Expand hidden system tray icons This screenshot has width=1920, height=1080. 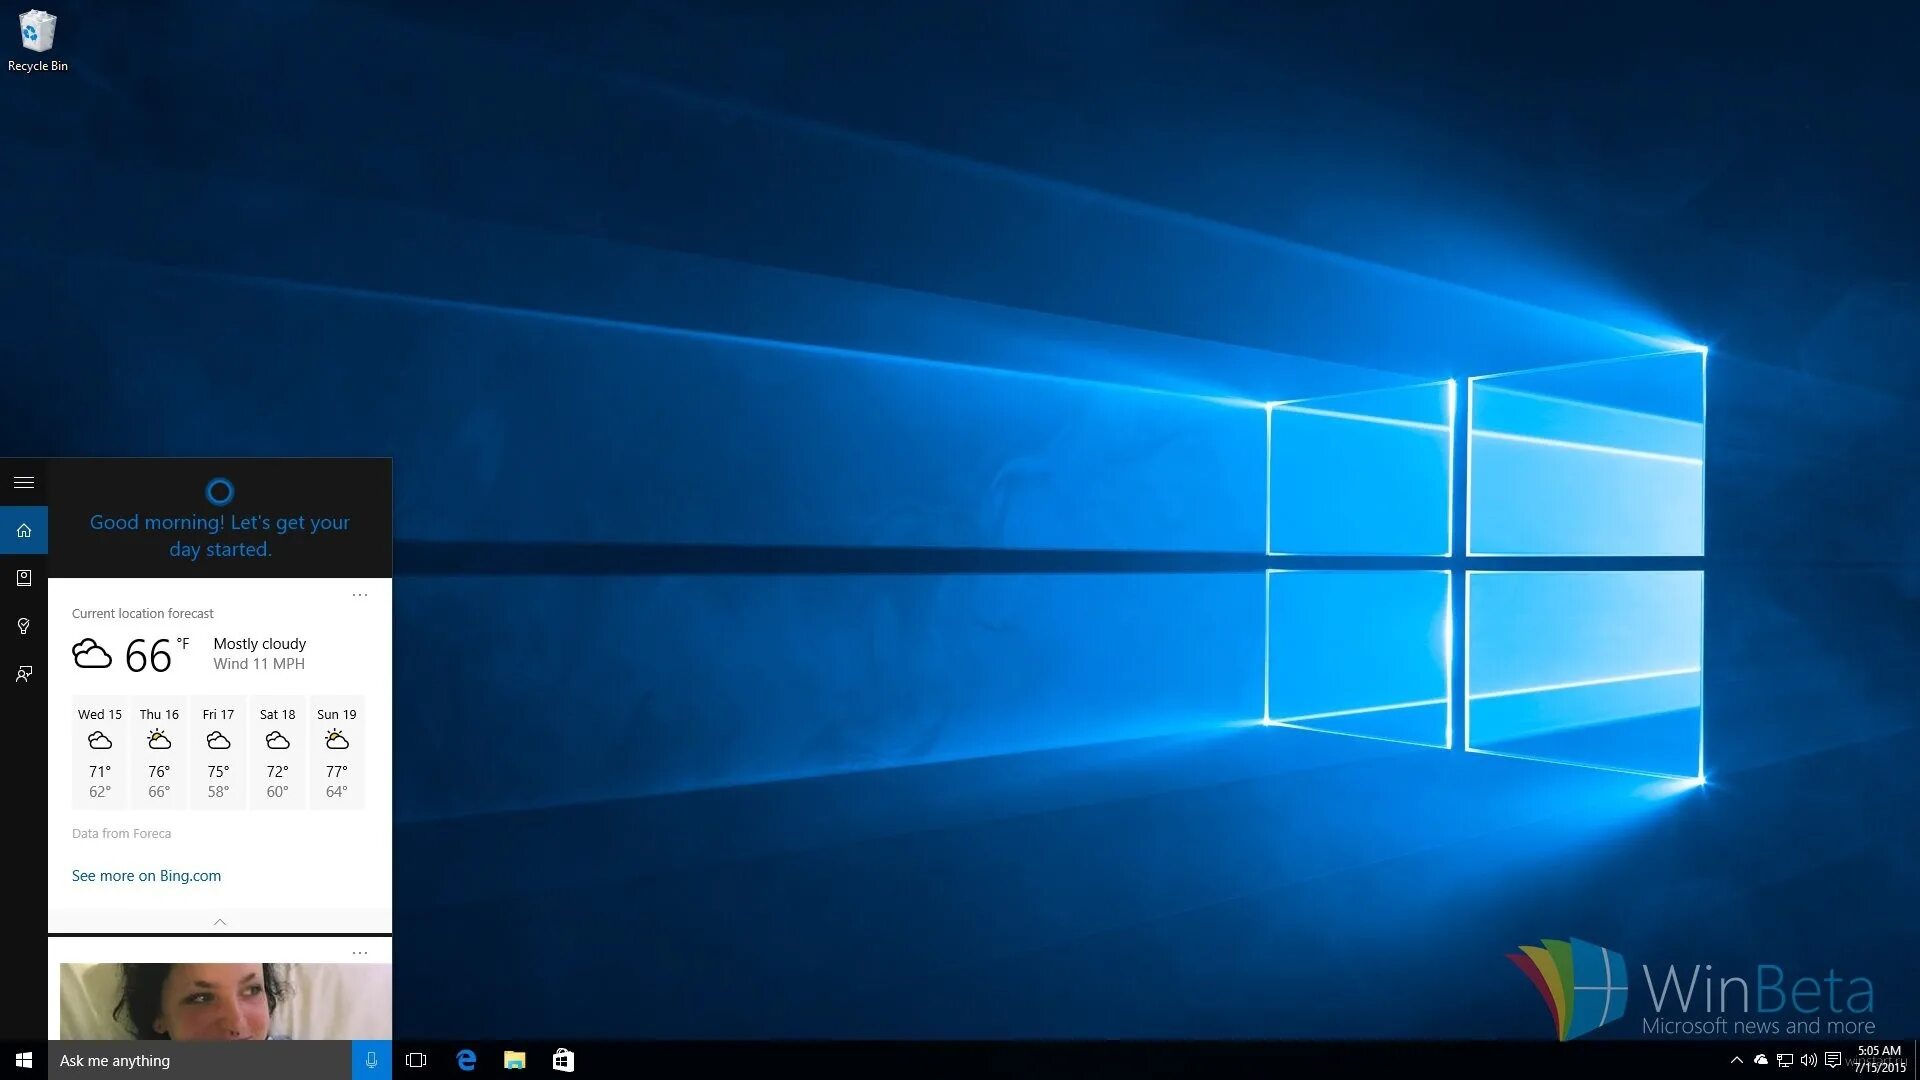pos(1735,1059)
